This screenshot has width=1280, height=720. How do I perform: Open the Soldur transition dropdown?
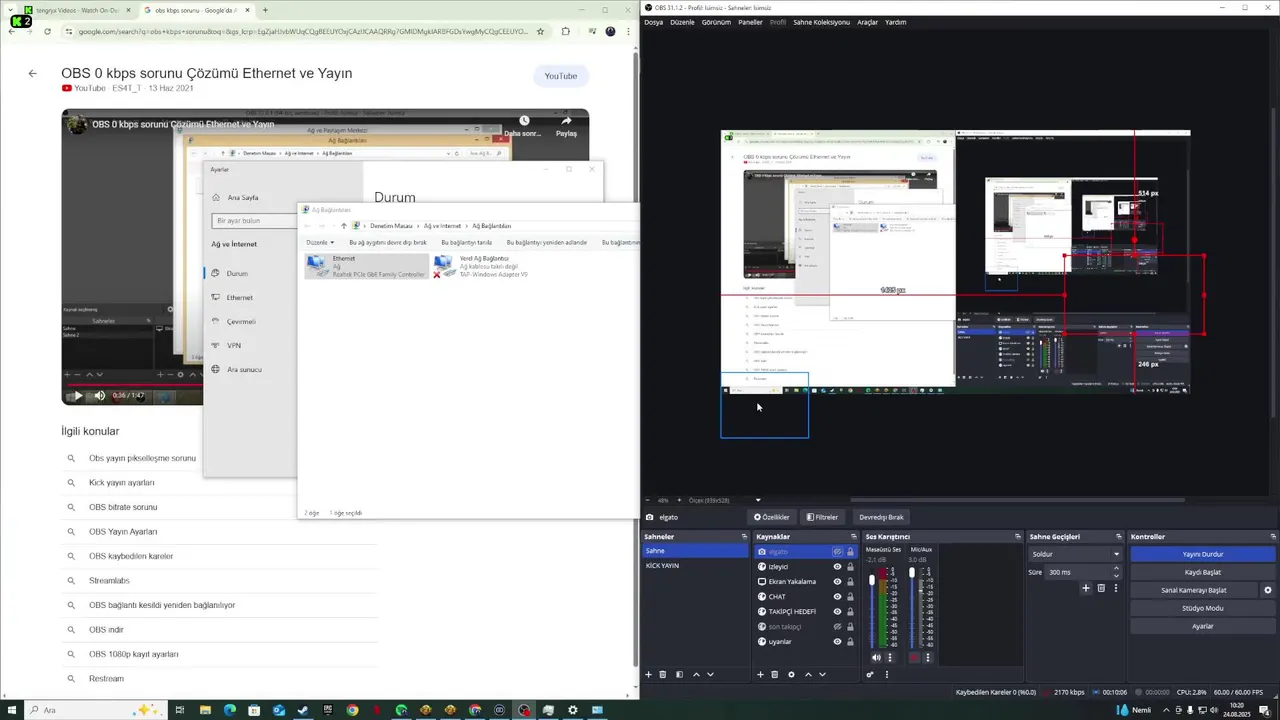pos(1075,554)
